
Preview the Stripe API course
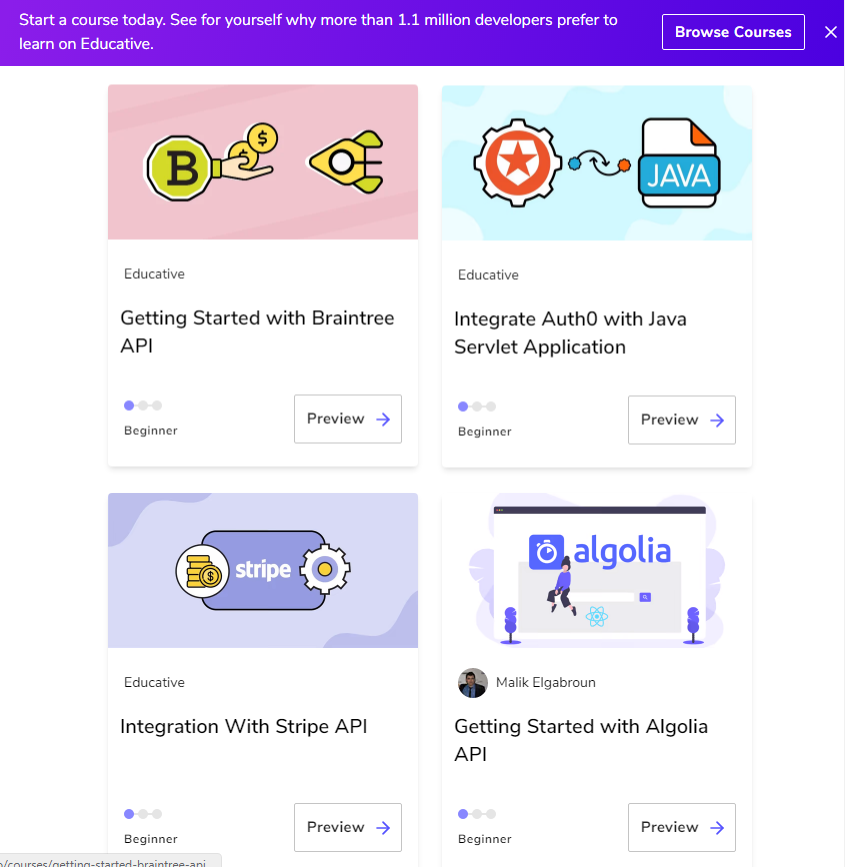coord(348,827)
